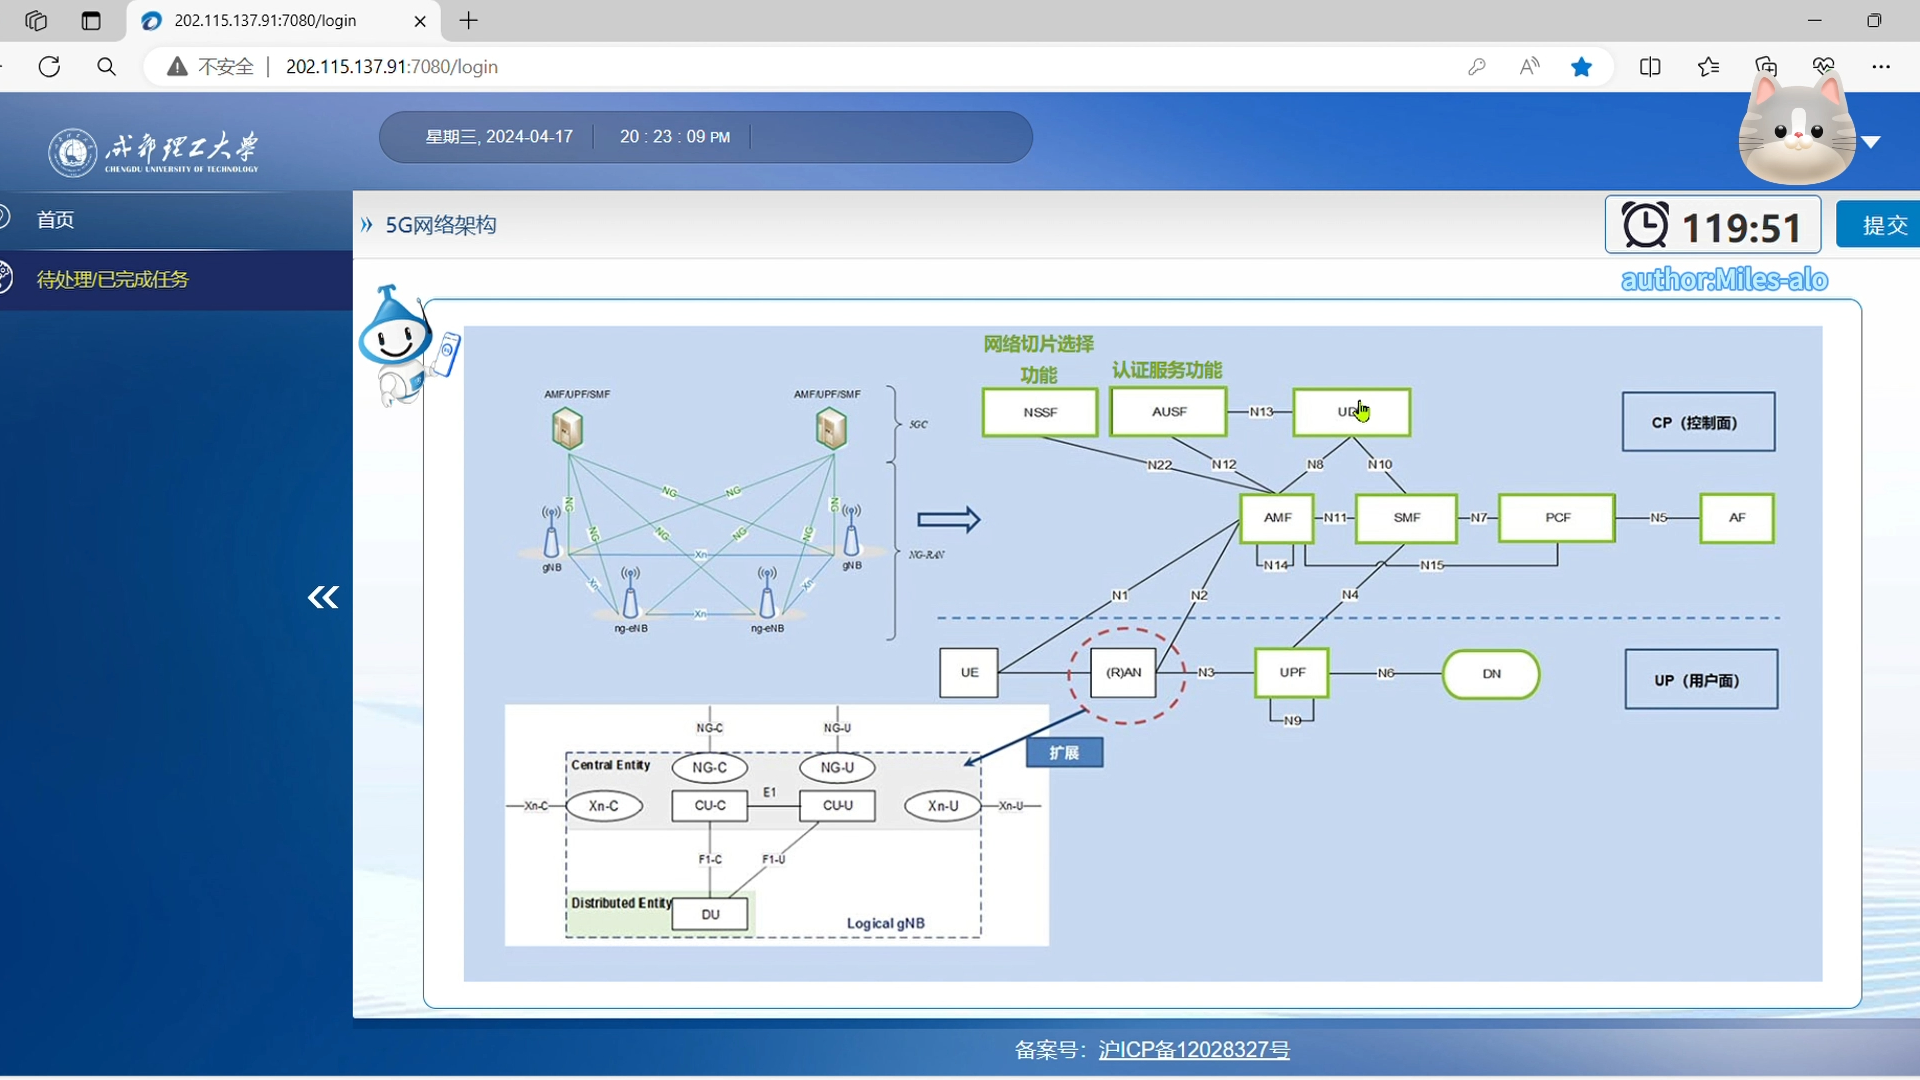Open the collections icon

1766,67
